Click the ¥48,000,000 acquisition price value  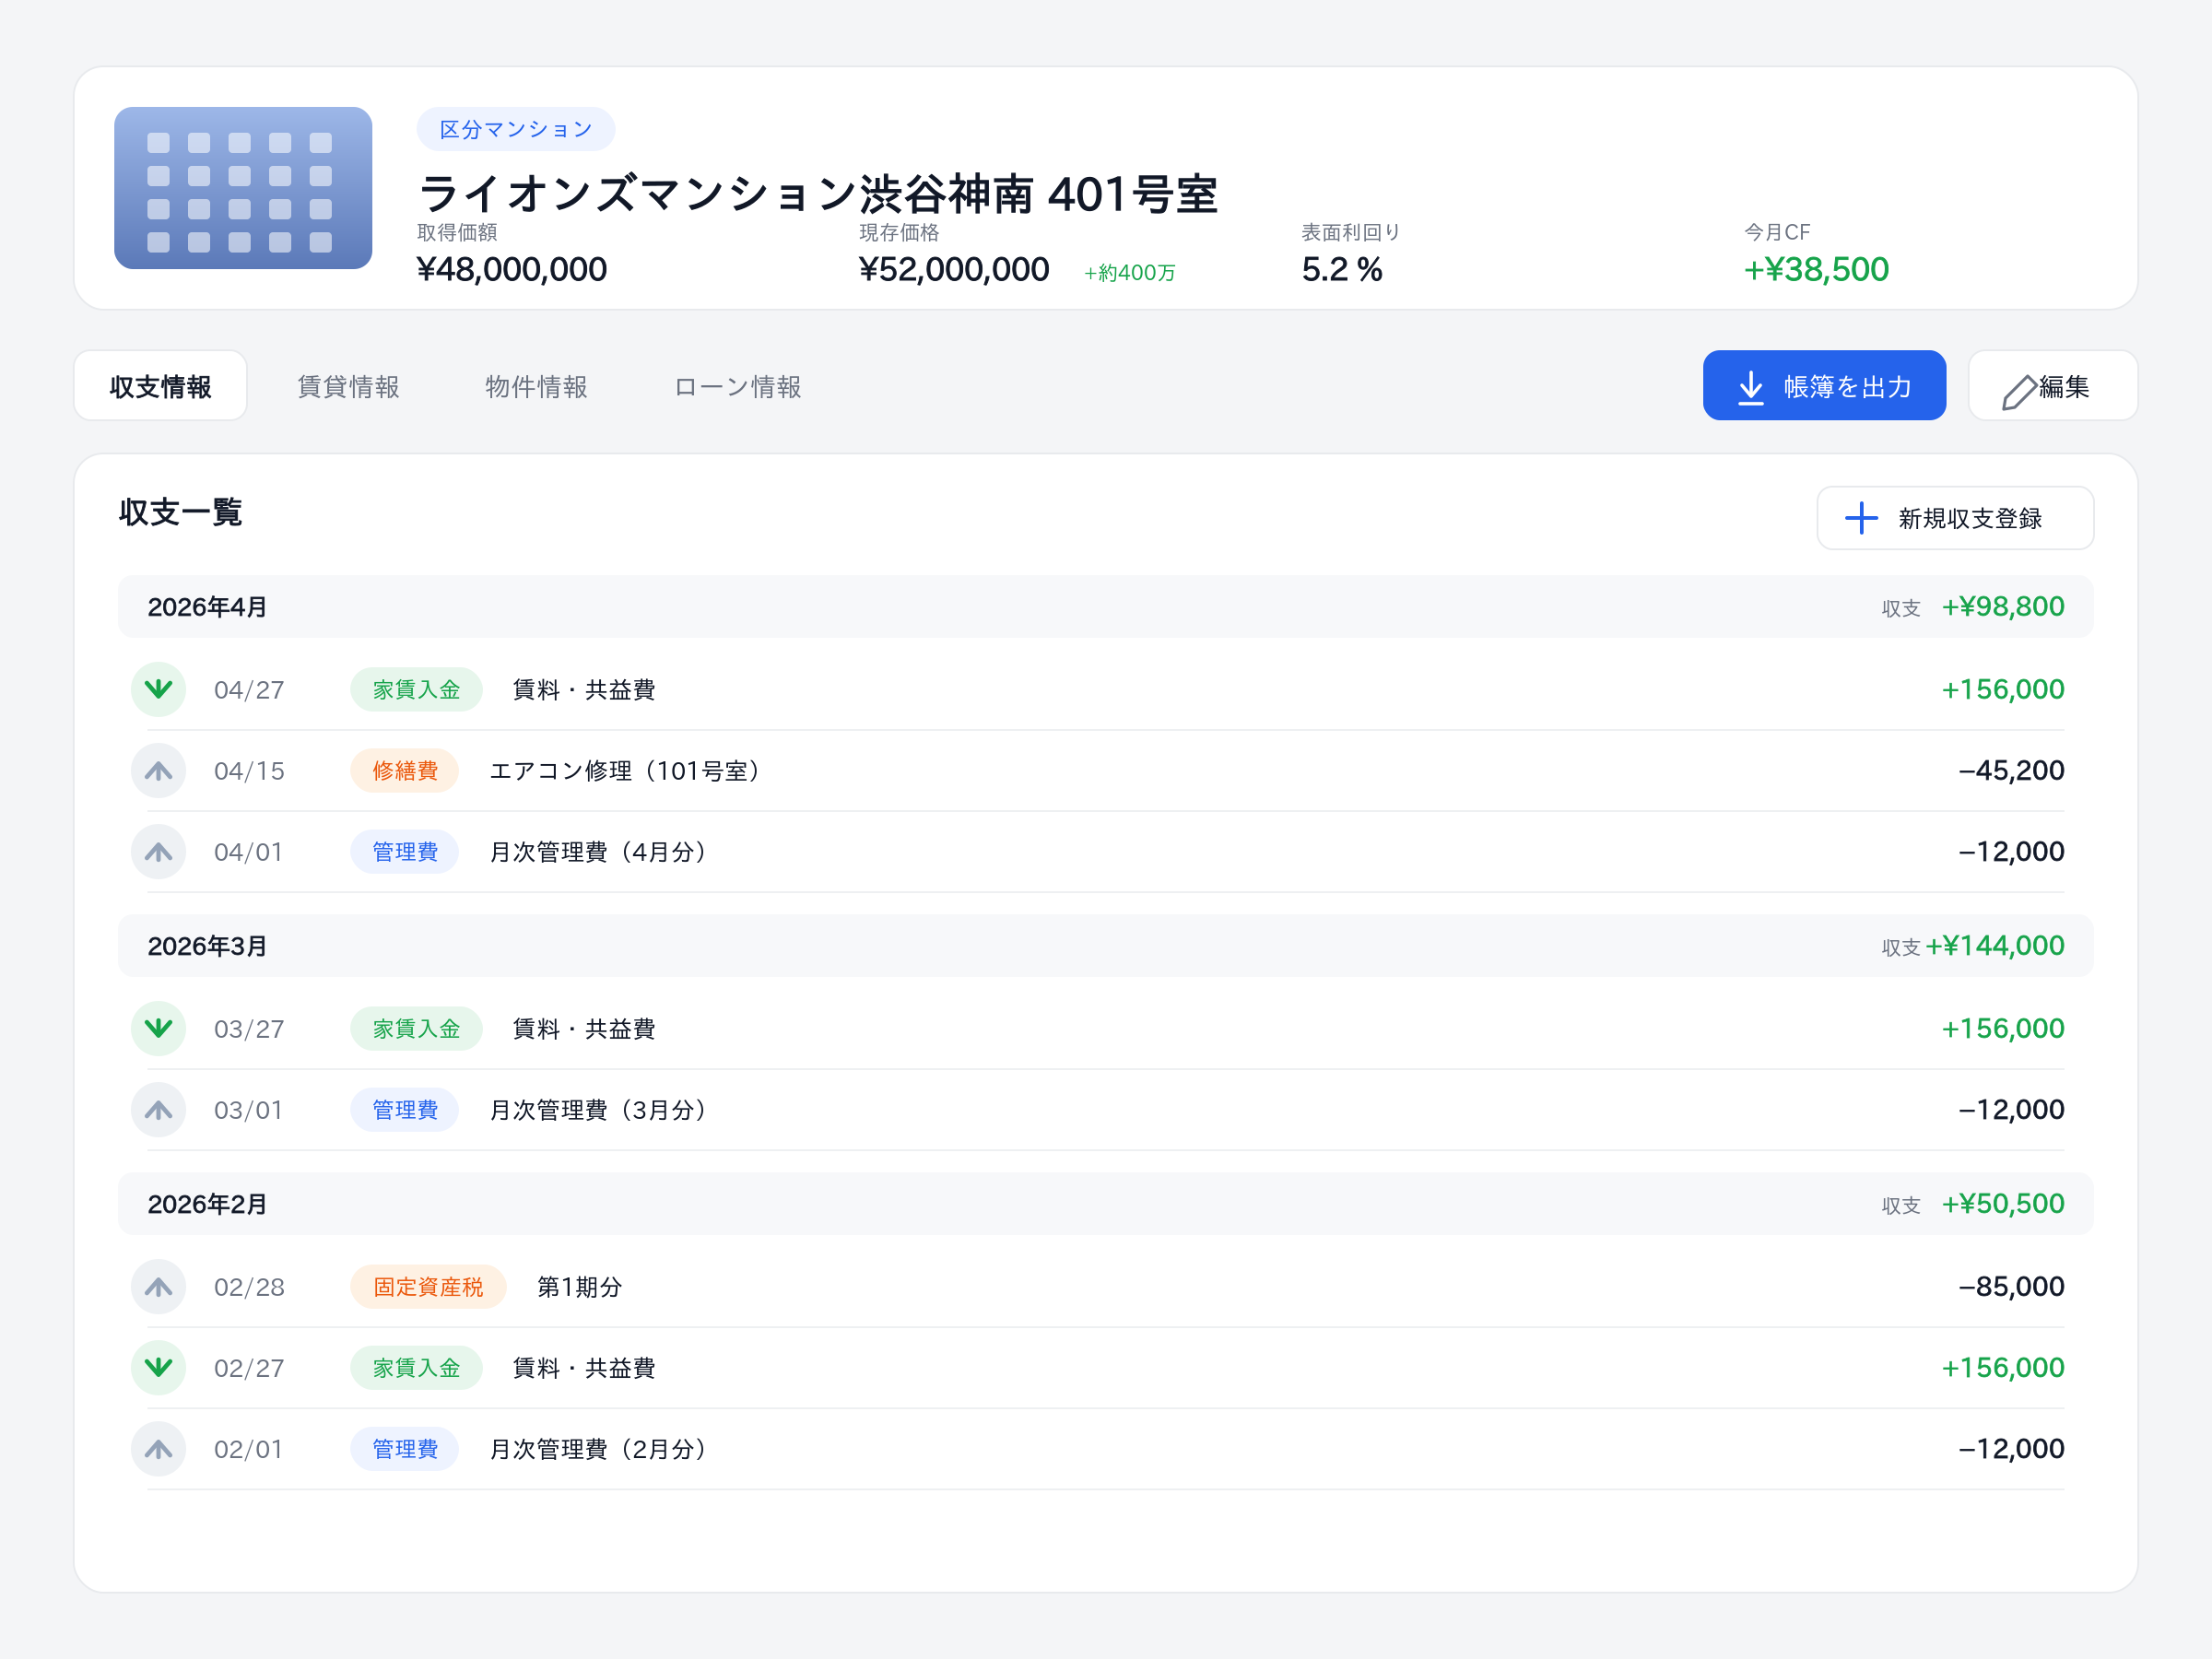coord(512,269)
